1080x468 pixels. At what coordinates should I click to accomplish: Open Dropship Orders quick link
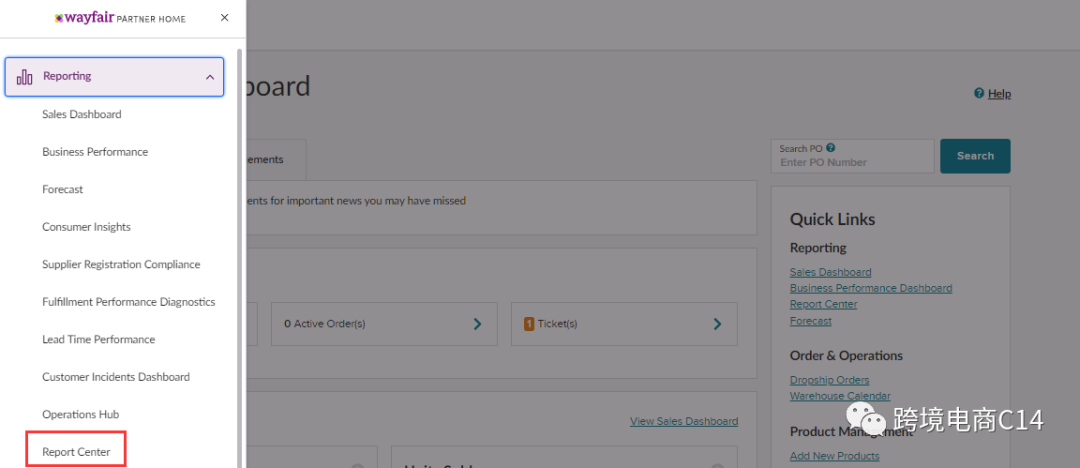[x=830, y=380]
